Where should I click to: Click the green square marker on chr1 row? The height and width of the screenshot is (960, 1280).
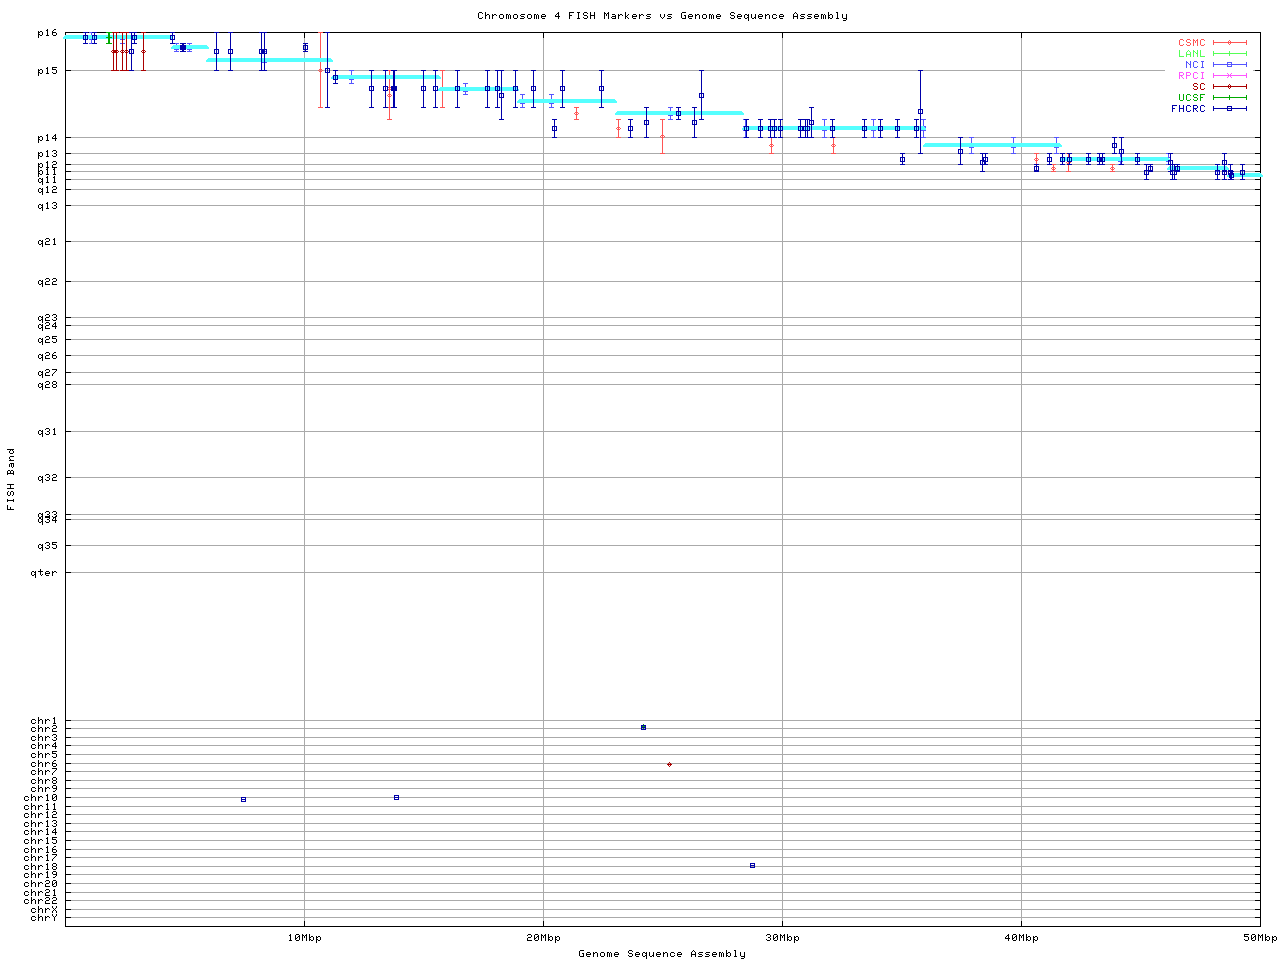pos(643,727)
